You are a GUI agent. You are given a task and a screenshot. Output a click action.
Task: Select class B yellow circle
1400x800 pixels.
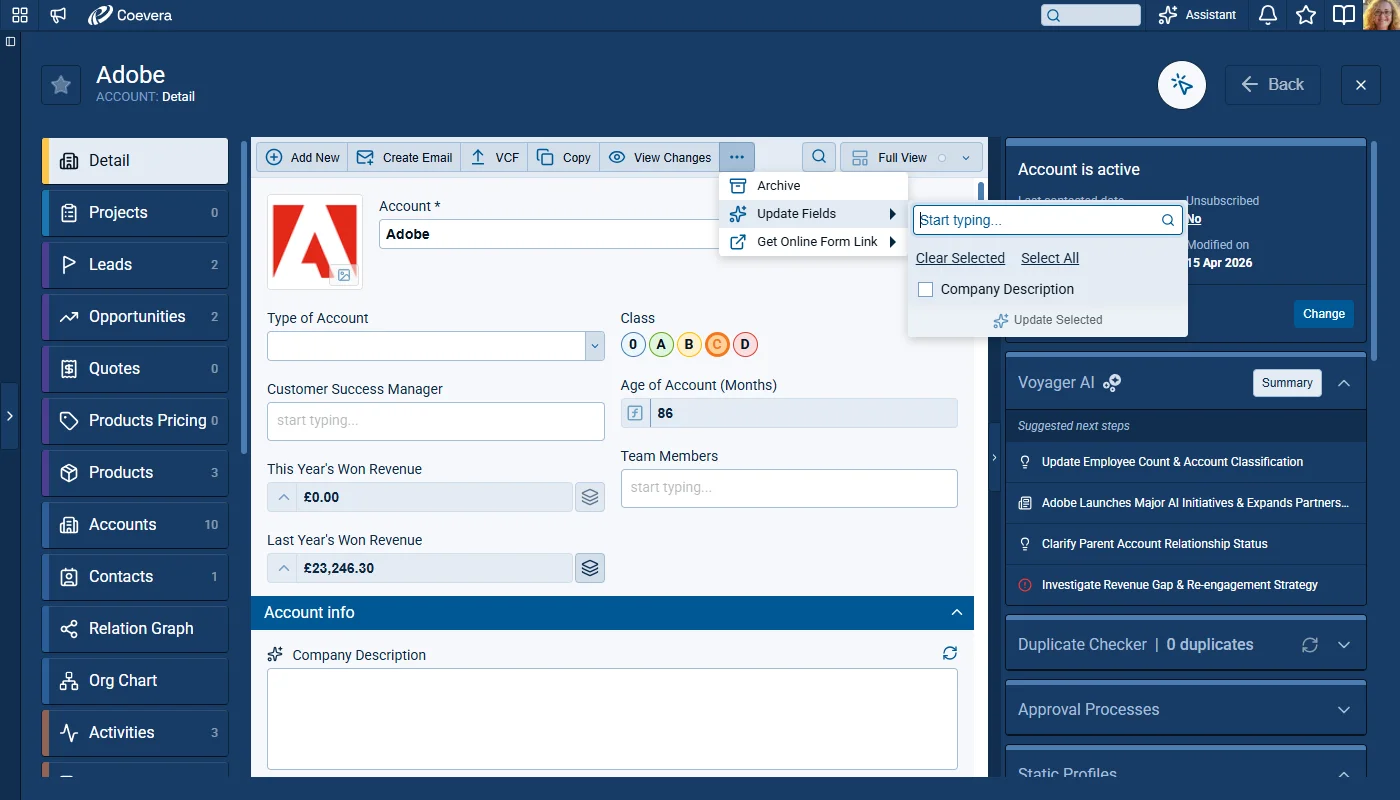tap(689, 345)
